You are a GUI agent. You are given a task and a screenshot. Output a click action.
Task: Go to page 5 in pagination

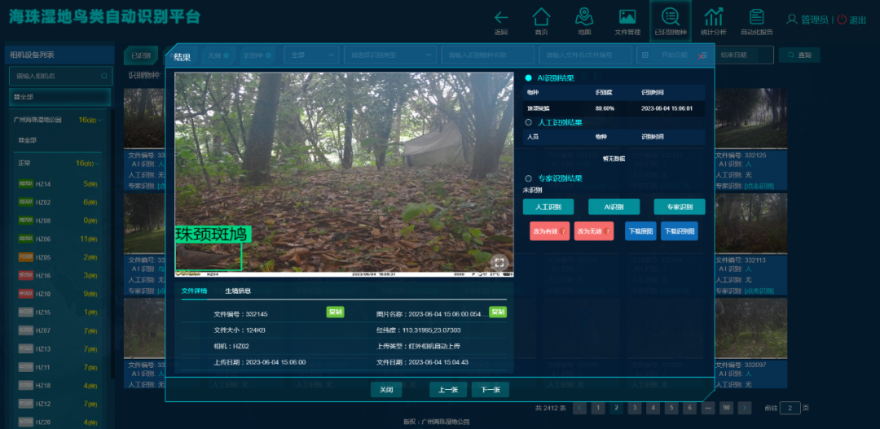pyautogui.click(x=671, y=408)
